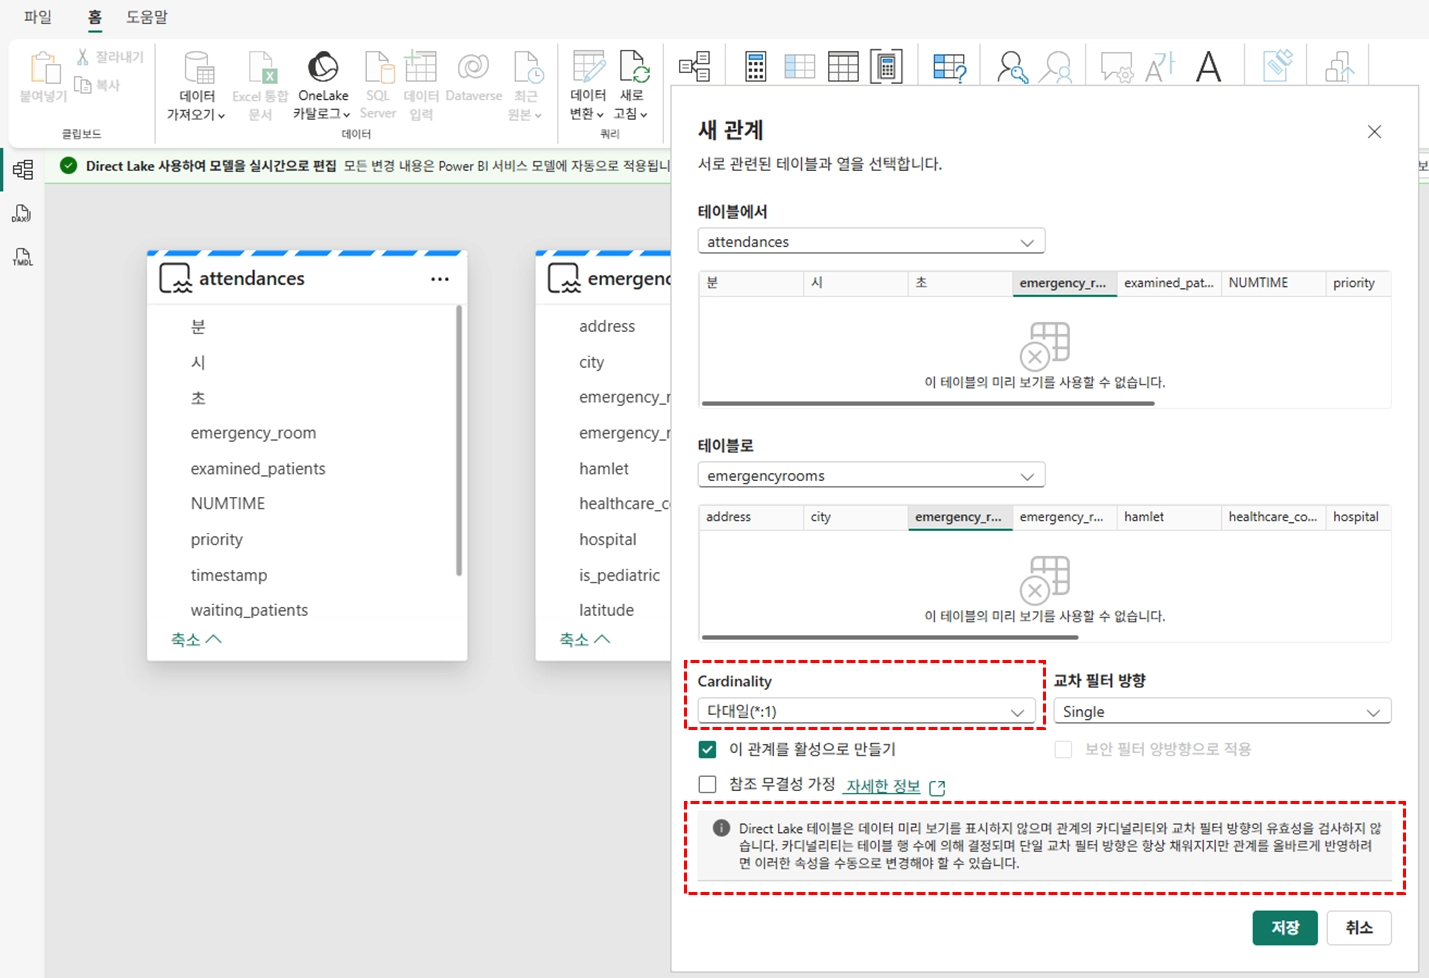The width and height of the screenshot is (1429, 978).
Task: Click the OneLake catalog icon
Action: pyautogui.click(x=322, y=68)
